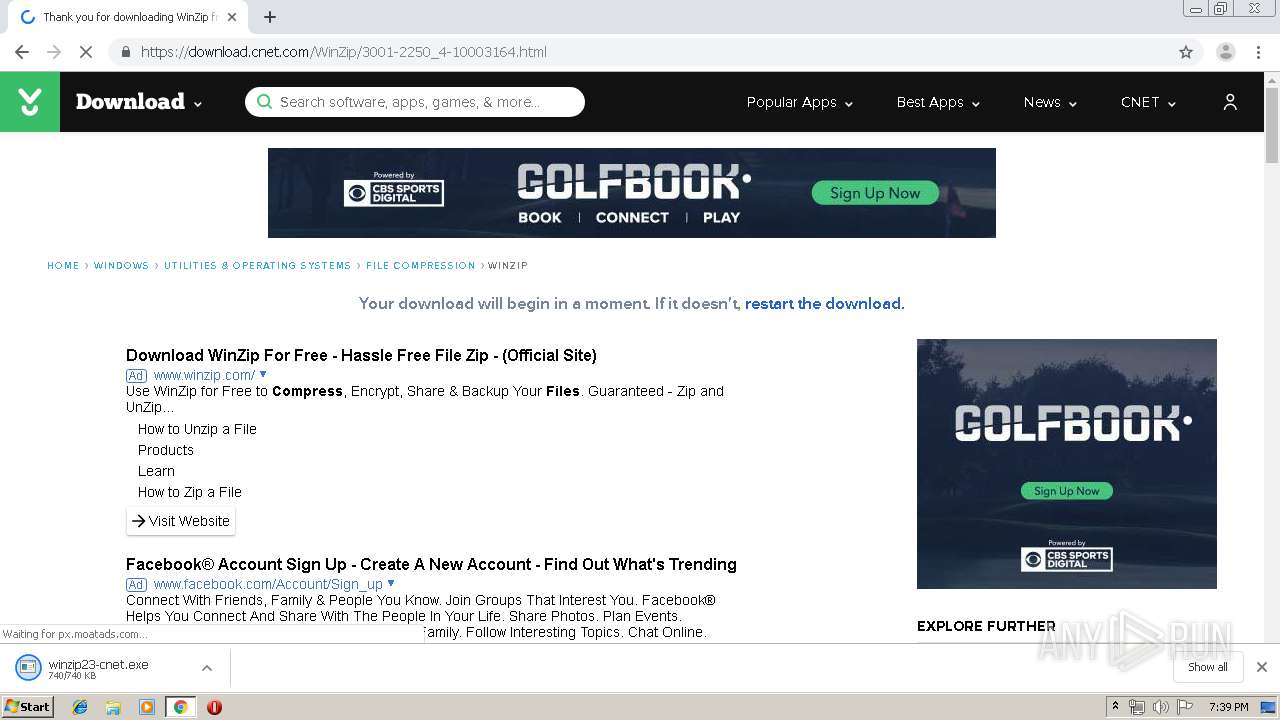Click the taskbar clock 7:39 PM
This screenshot has width=1280, height=720.
(x=1228, y=707)
